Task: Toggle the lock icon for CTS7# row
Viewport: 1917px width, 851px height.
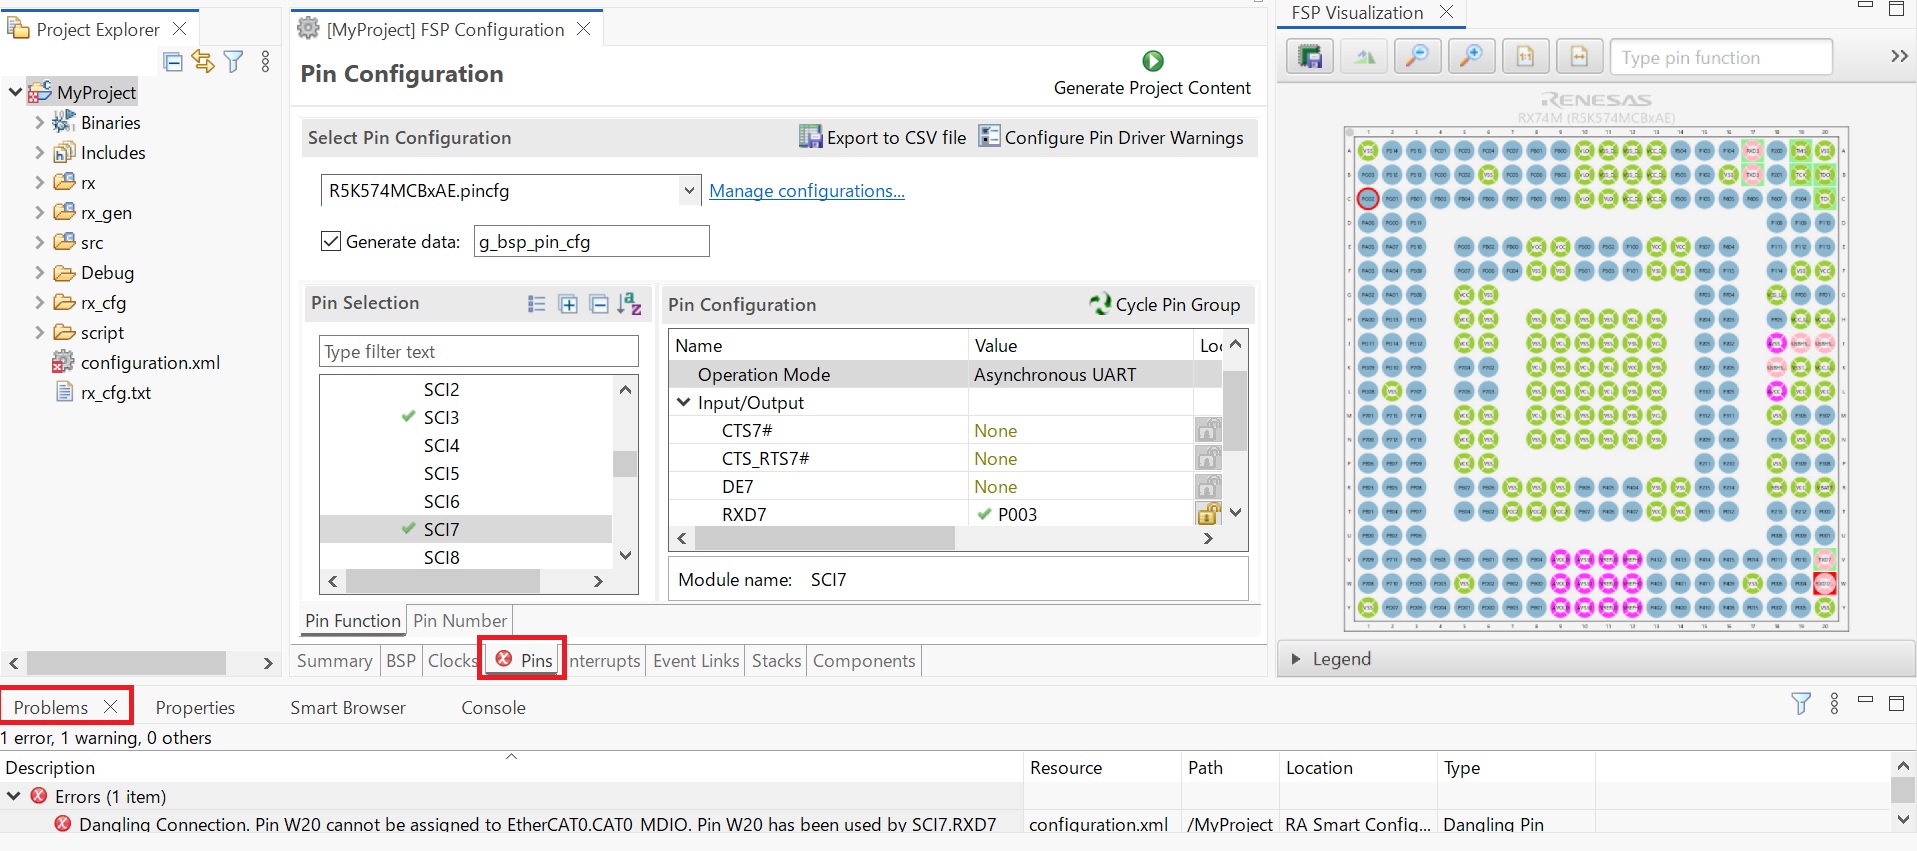Action: [1208, 430]
